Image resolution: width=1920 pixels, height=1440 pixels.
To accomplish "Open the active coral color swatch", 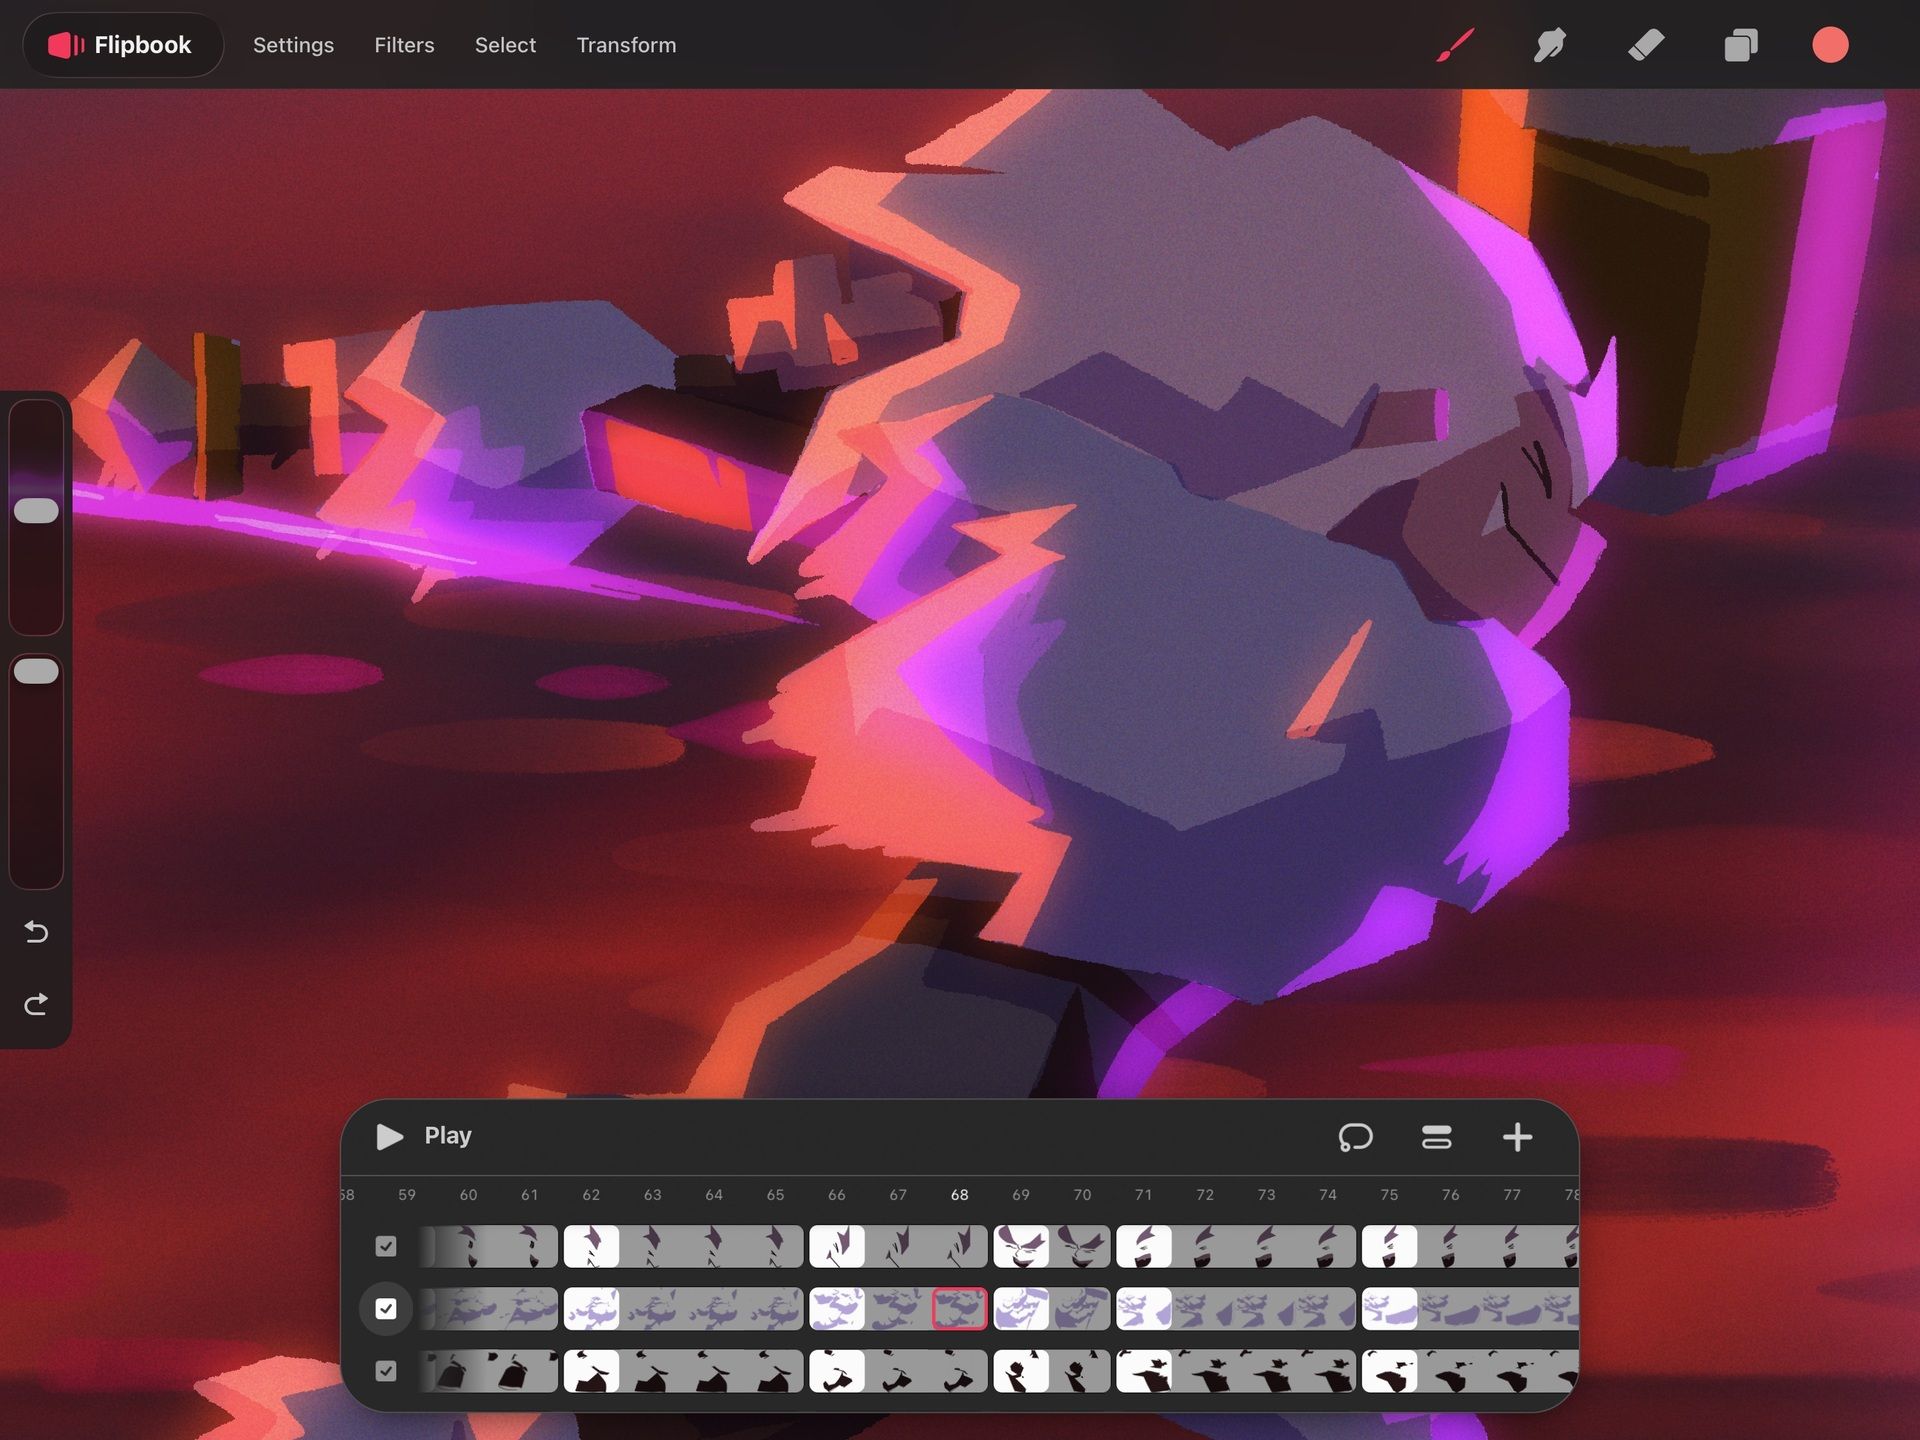I will 1830,45.
